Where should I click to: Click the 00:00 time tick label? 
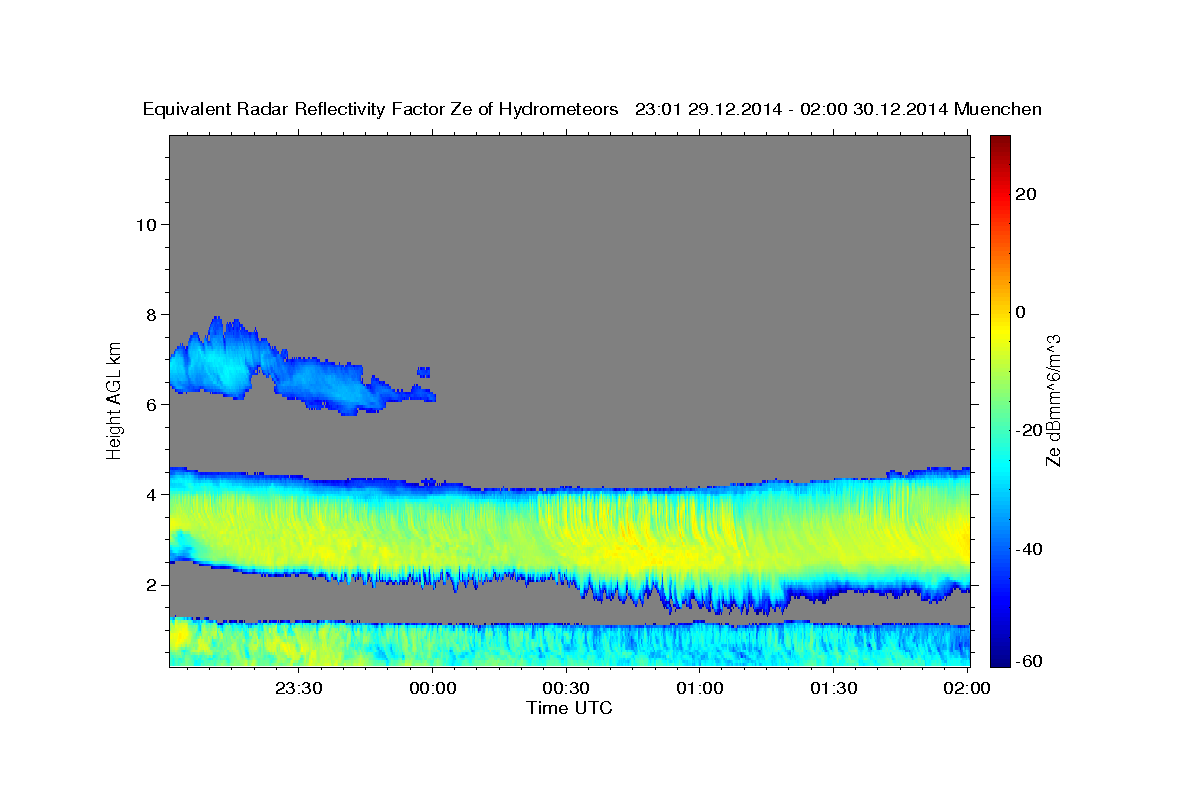coord(433,688)
